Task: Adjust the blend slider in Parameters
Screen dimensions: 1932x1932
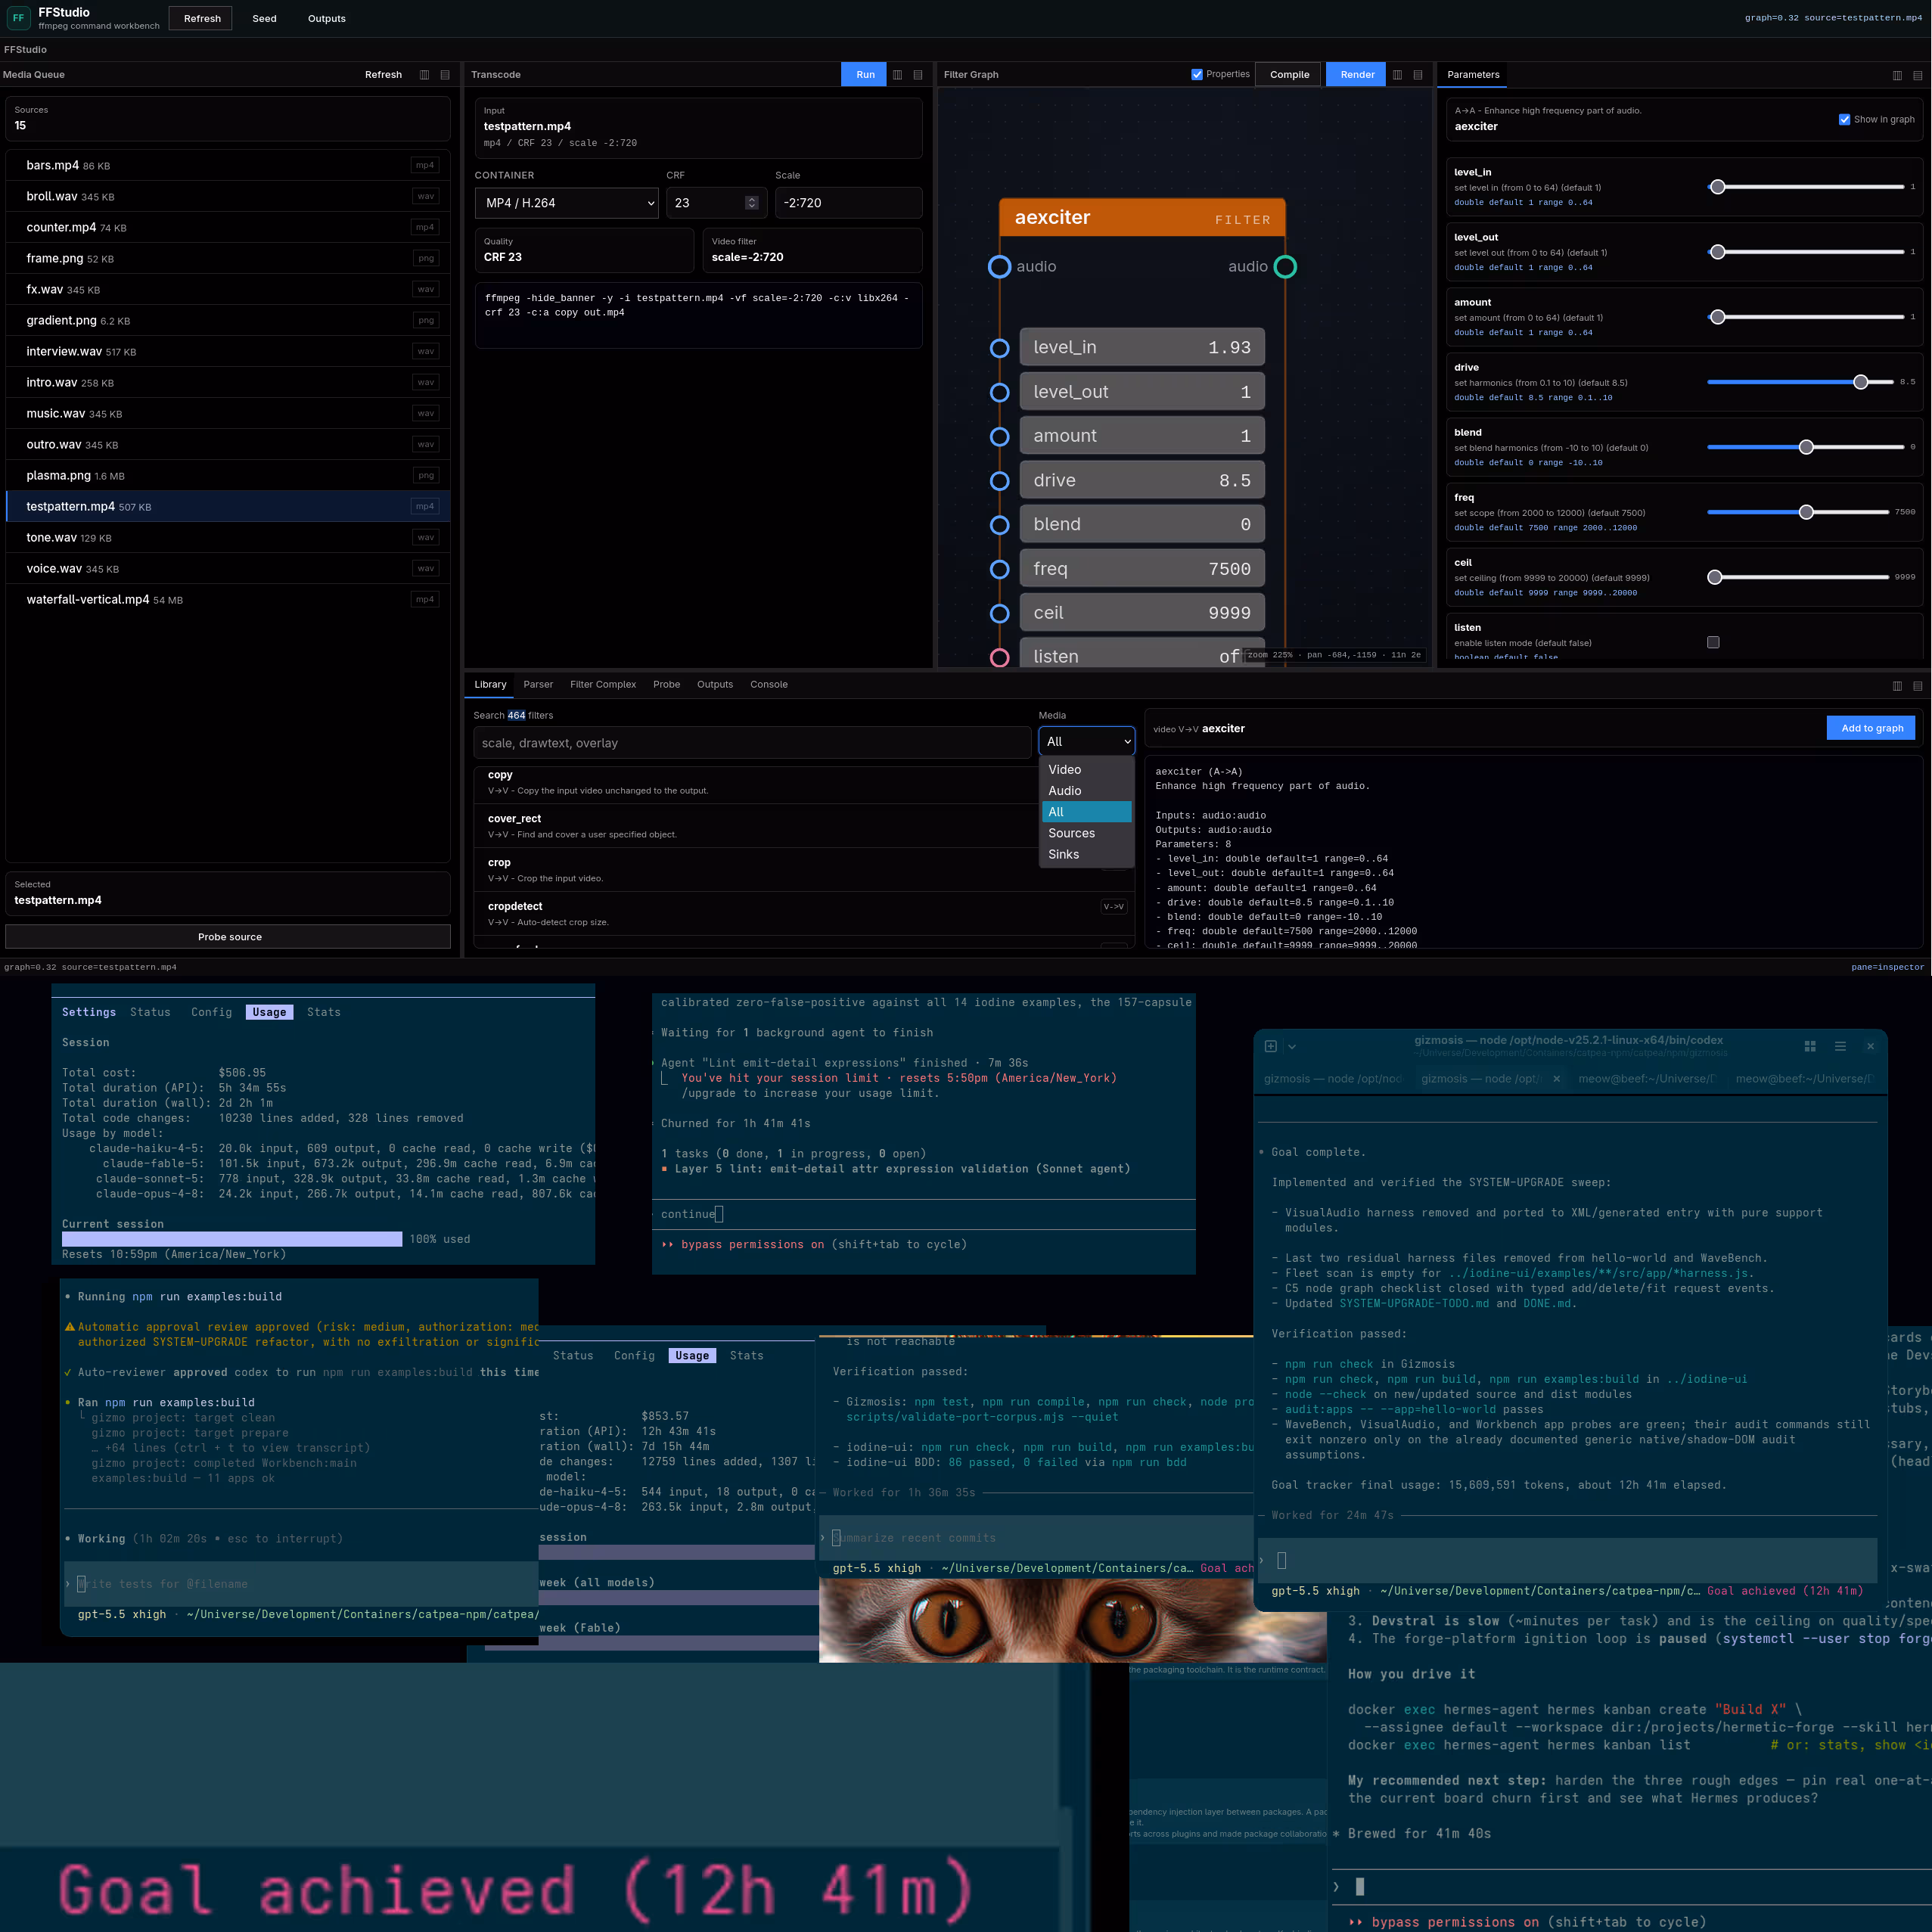Action: point(1804,447)
